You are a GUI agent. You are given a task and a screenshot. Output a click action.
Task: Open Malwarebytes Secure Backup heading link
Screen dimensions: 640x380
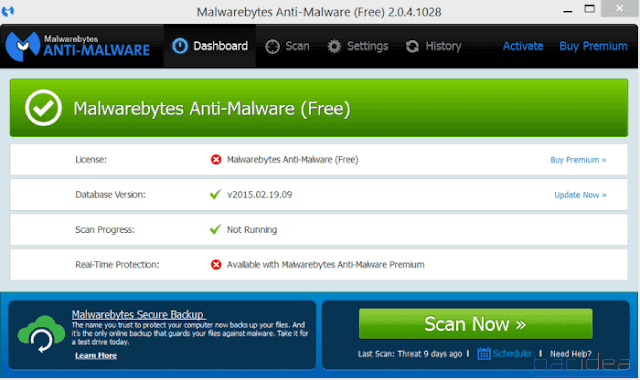tap(138, 315)
